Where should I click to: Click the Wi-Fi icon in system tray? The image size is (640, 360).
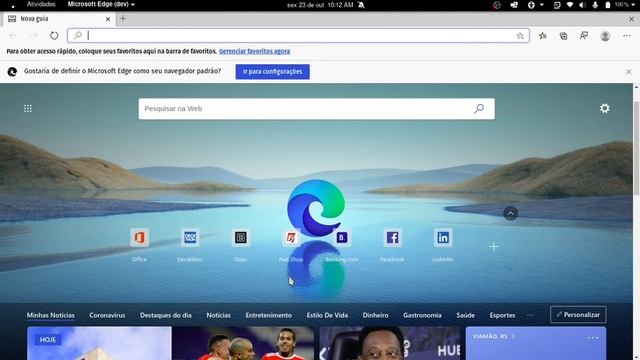coord(570,5)
